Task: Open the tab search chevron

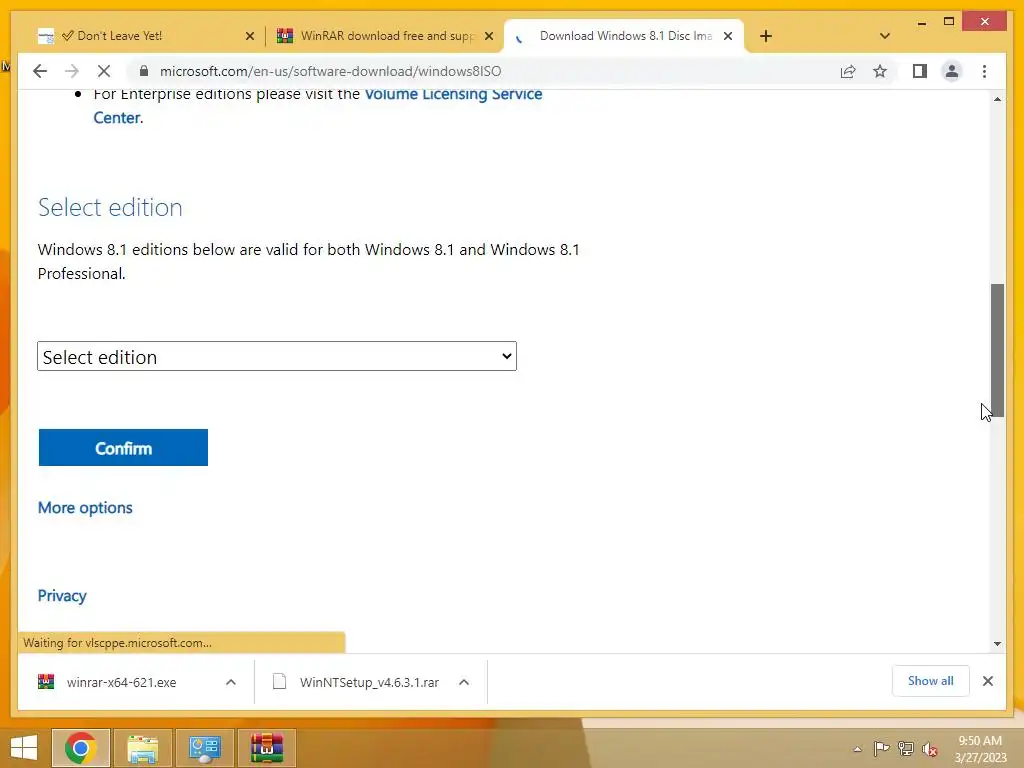Action: [x=885, y=36]
